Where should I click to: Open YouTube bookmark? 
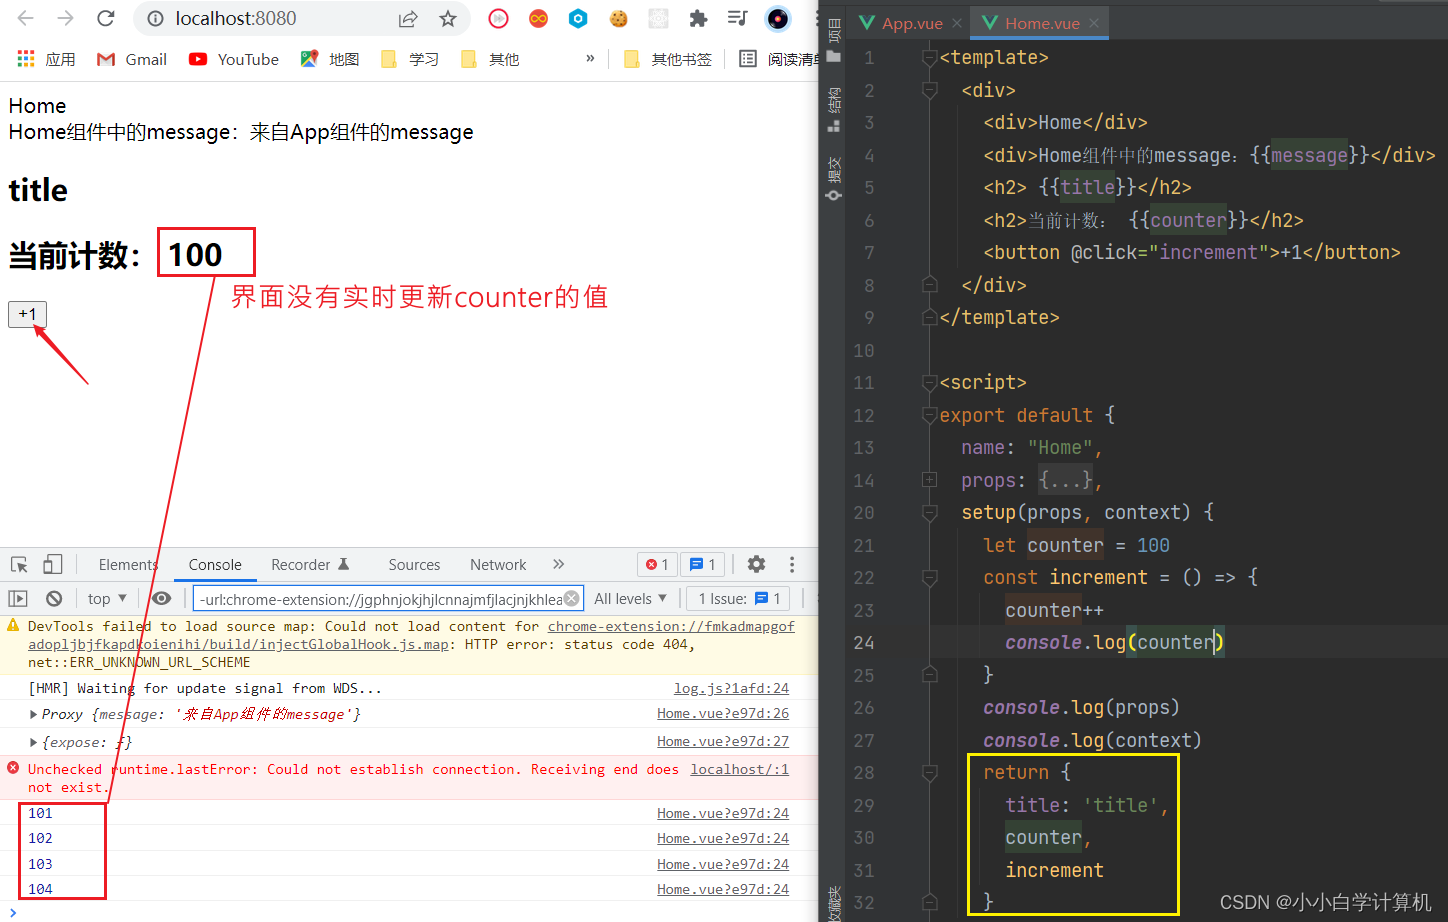234,59
